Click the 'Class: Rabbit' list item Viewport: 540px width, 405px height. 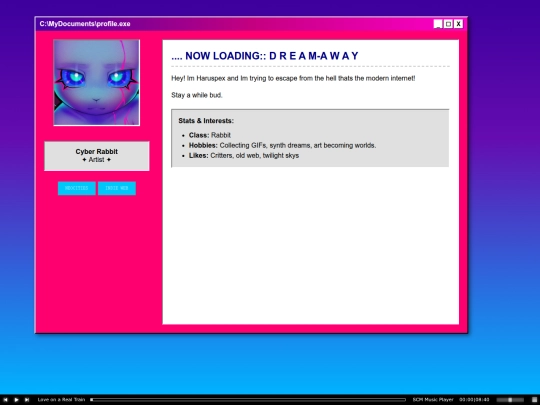point(210,135)
